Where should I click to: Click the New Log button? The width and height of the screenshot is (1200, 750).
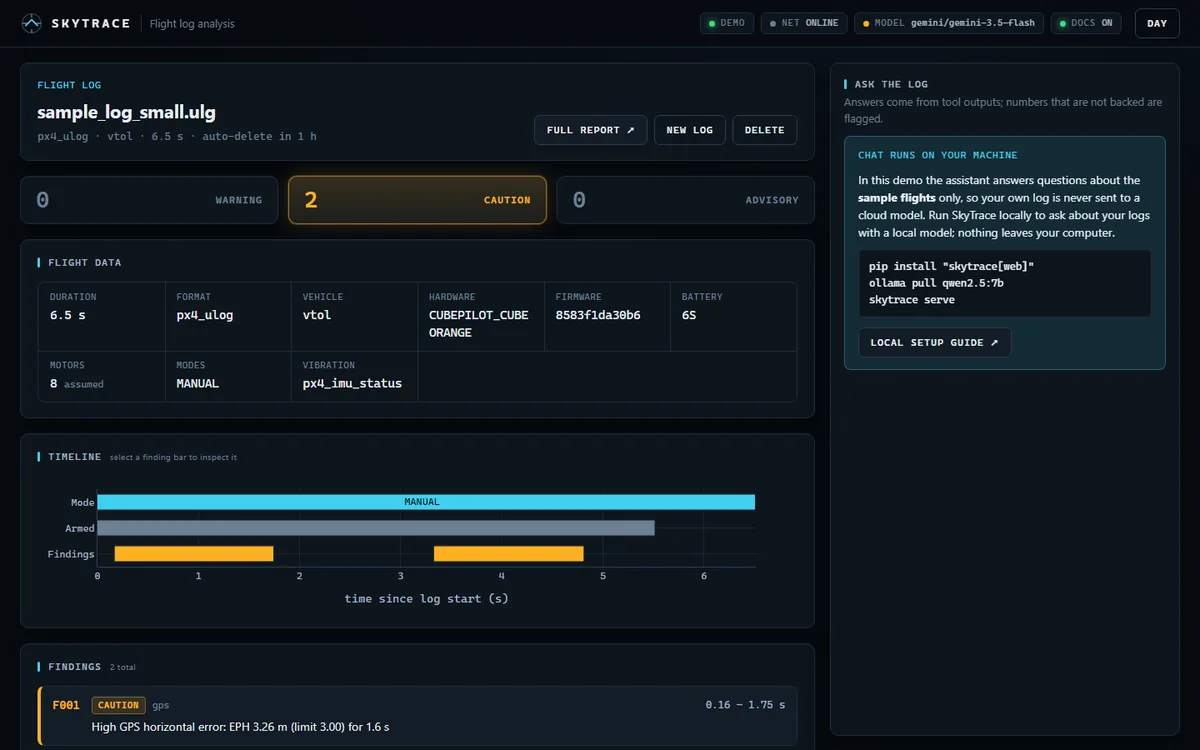click(x=690, y=130)
